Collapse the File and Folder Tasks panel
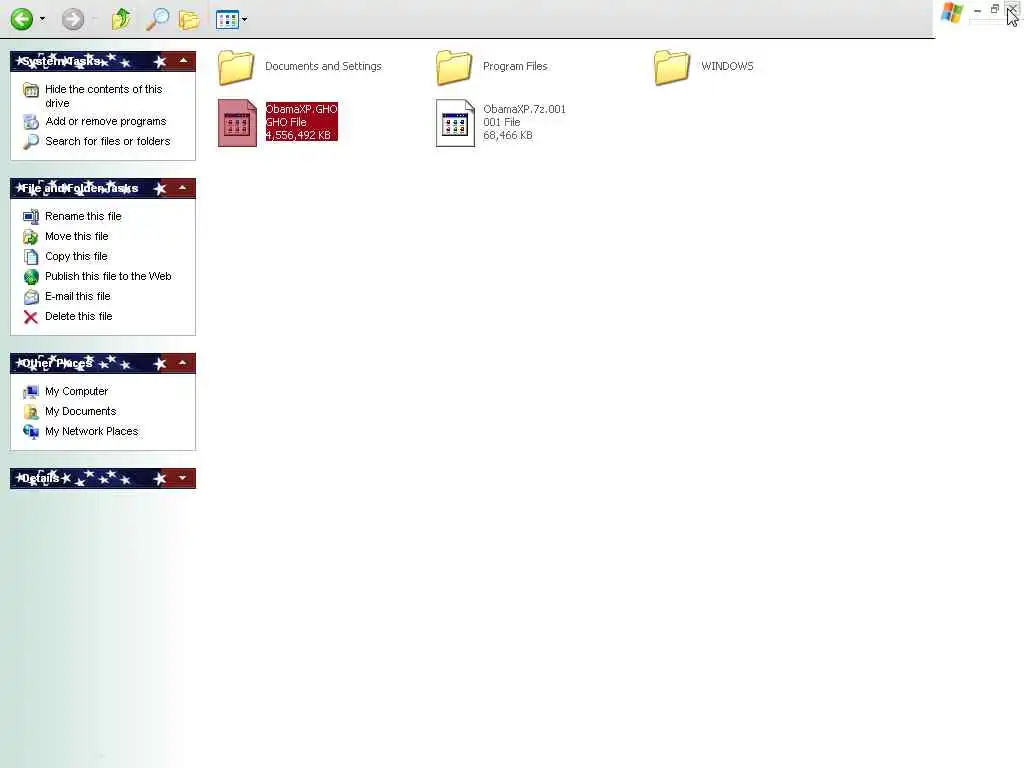The width and height of the screenshot is (1024, 768). click(183, 189)
